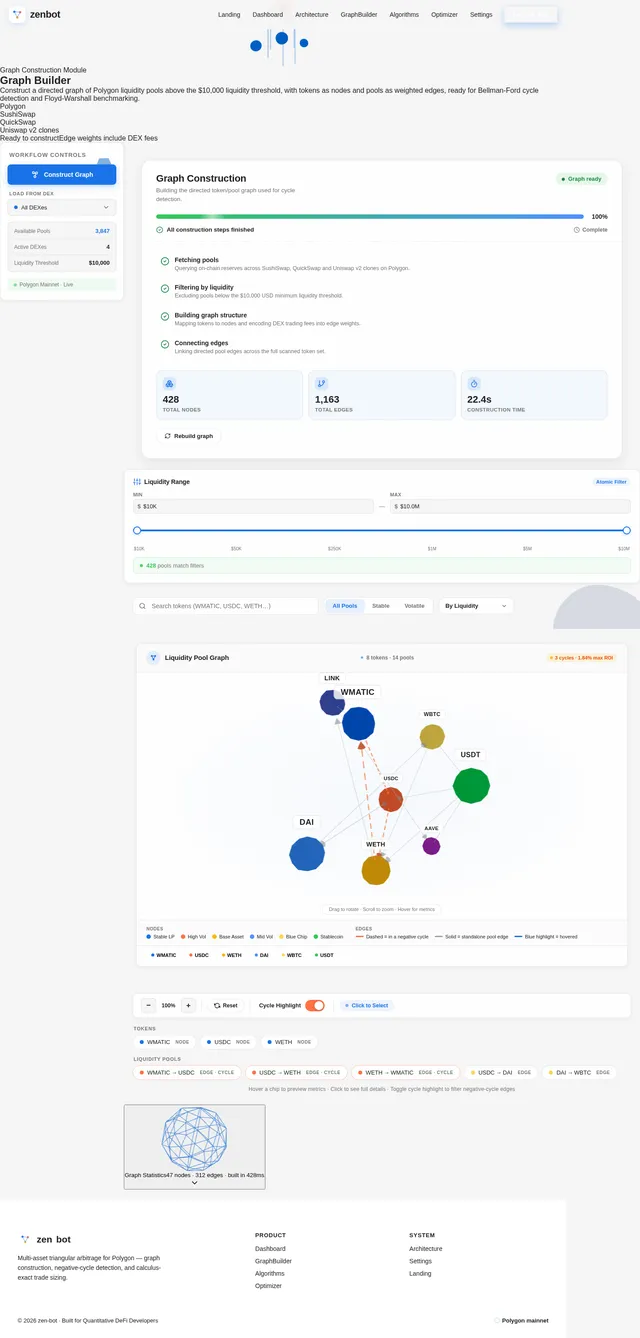Select the Volatile filter tab
The height and width of the screenshot is (1338, 640).
(414, 606)
